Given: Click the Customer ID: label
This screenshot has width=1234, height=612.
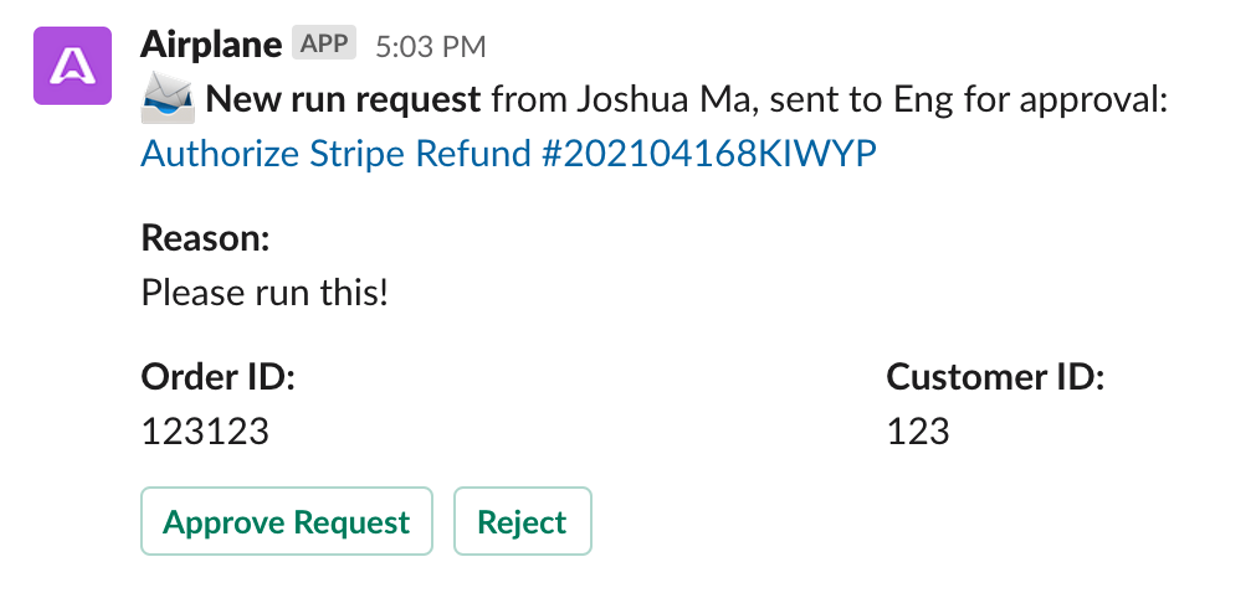Looking at the screenshot, I should (995, 377).
